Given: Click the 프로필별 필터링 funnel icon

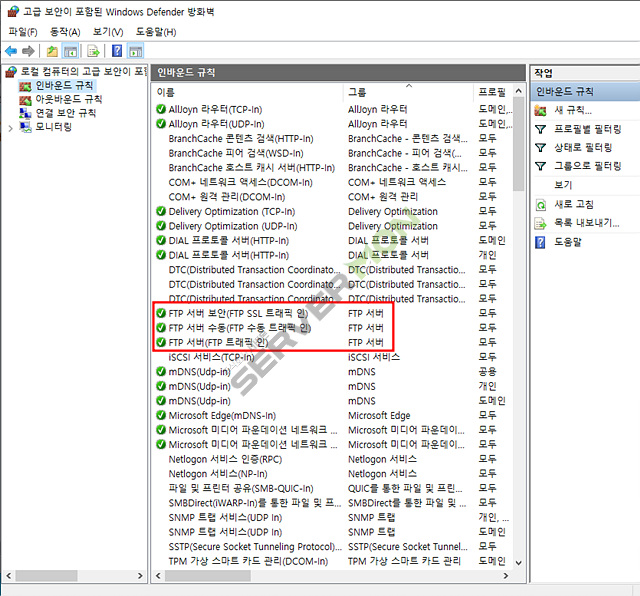Looking at the screenshot, I should tap(540, 129).
